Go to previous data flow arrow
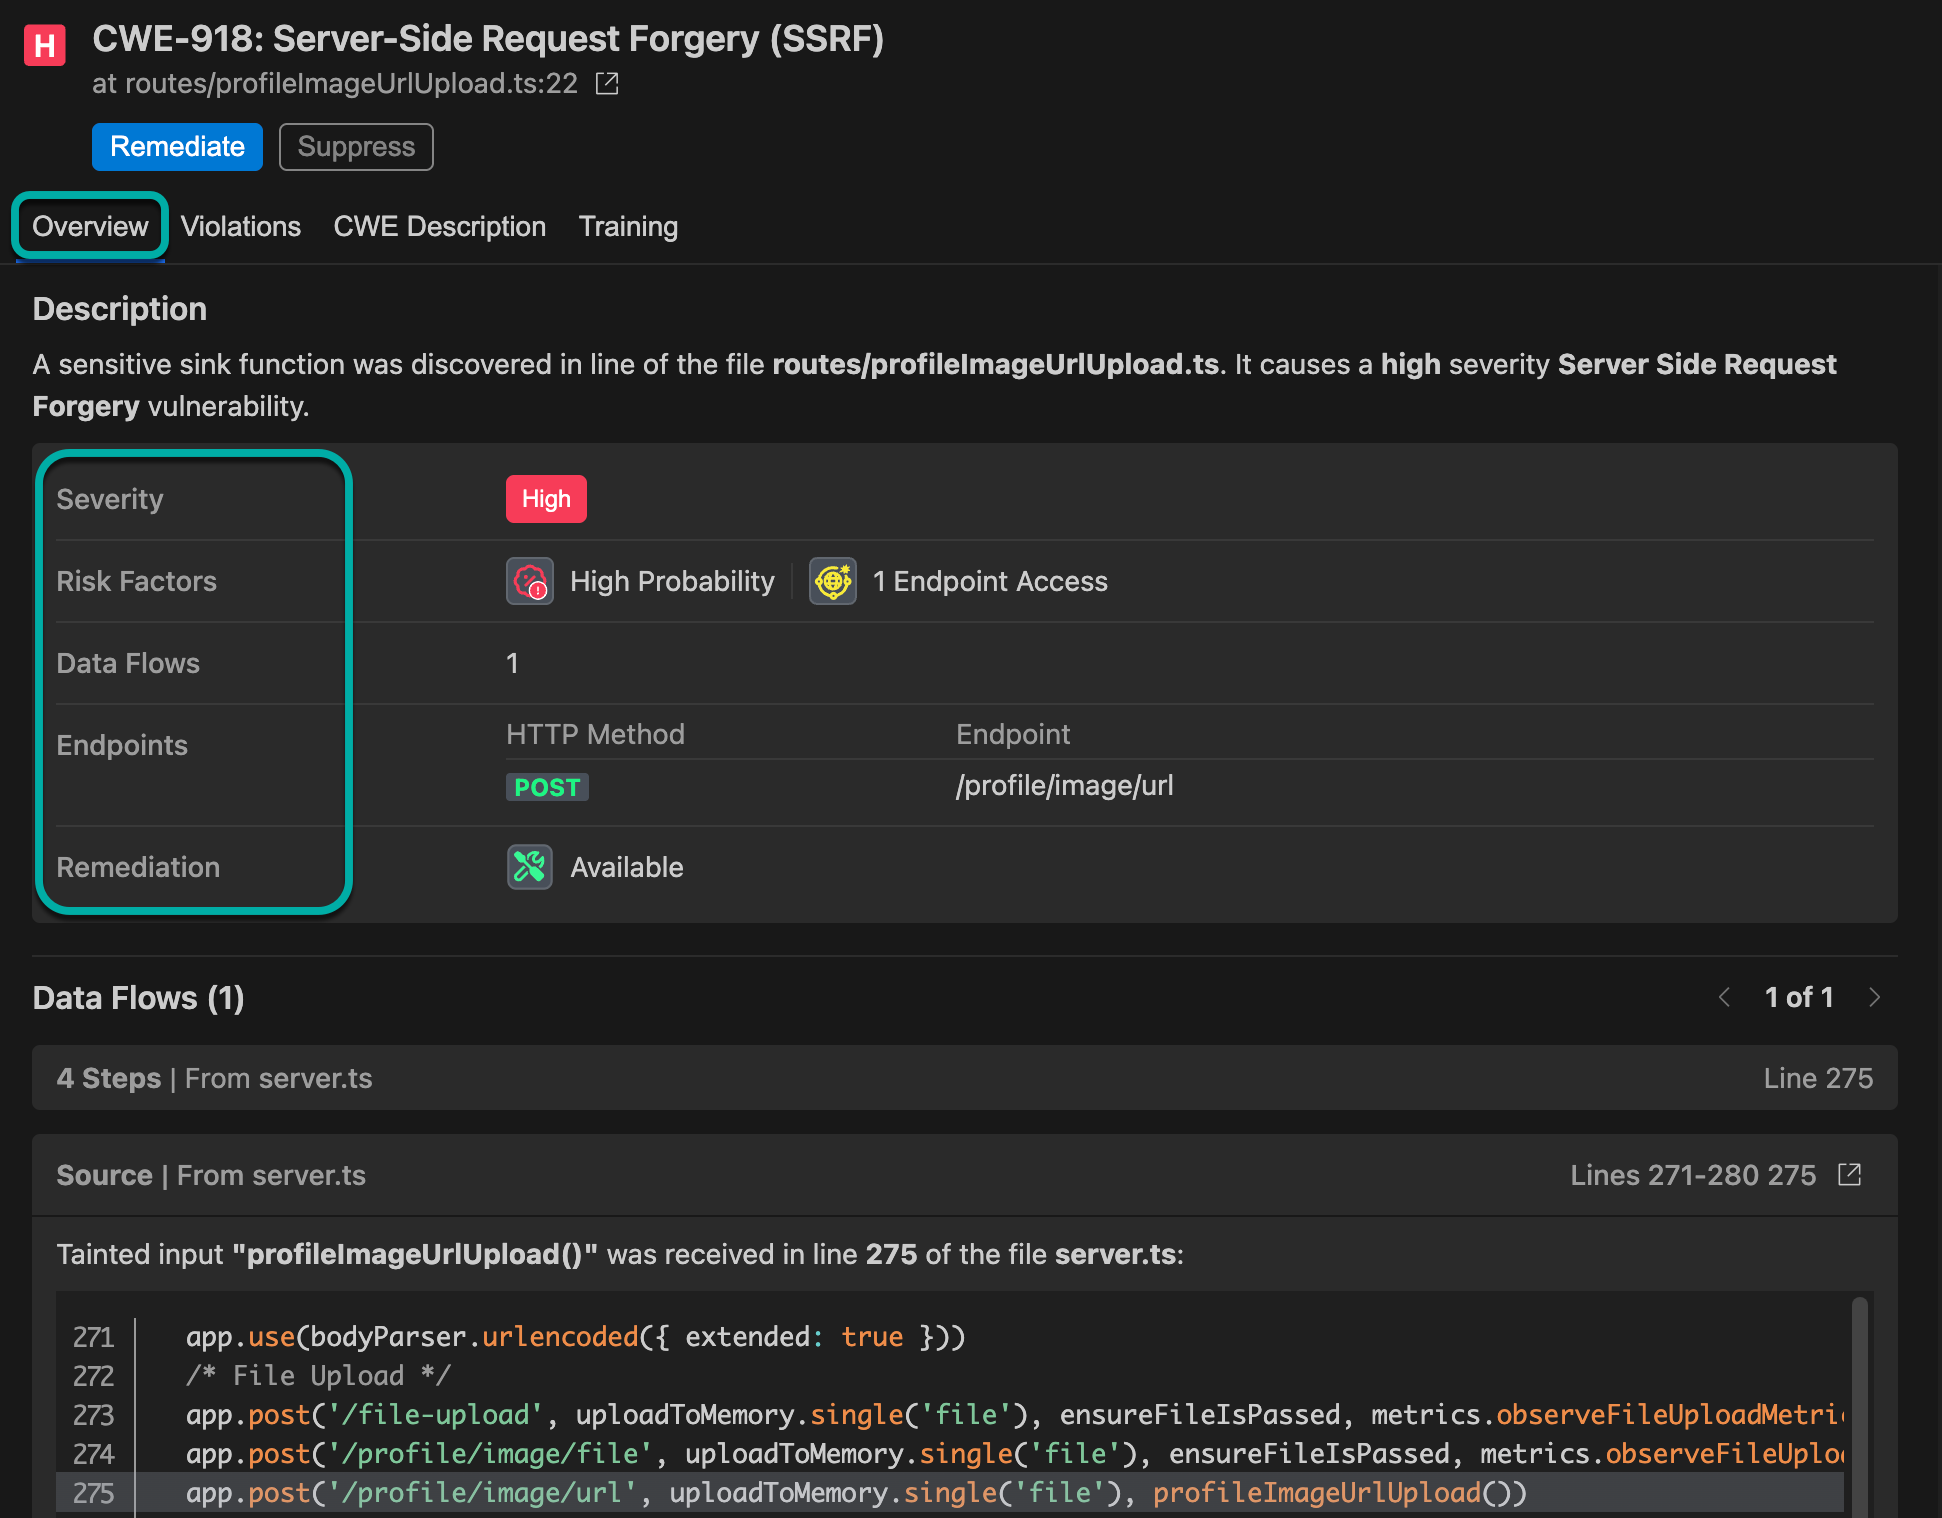Viewport: 1942px width, 1518px height. click(x=1724, y=997)
